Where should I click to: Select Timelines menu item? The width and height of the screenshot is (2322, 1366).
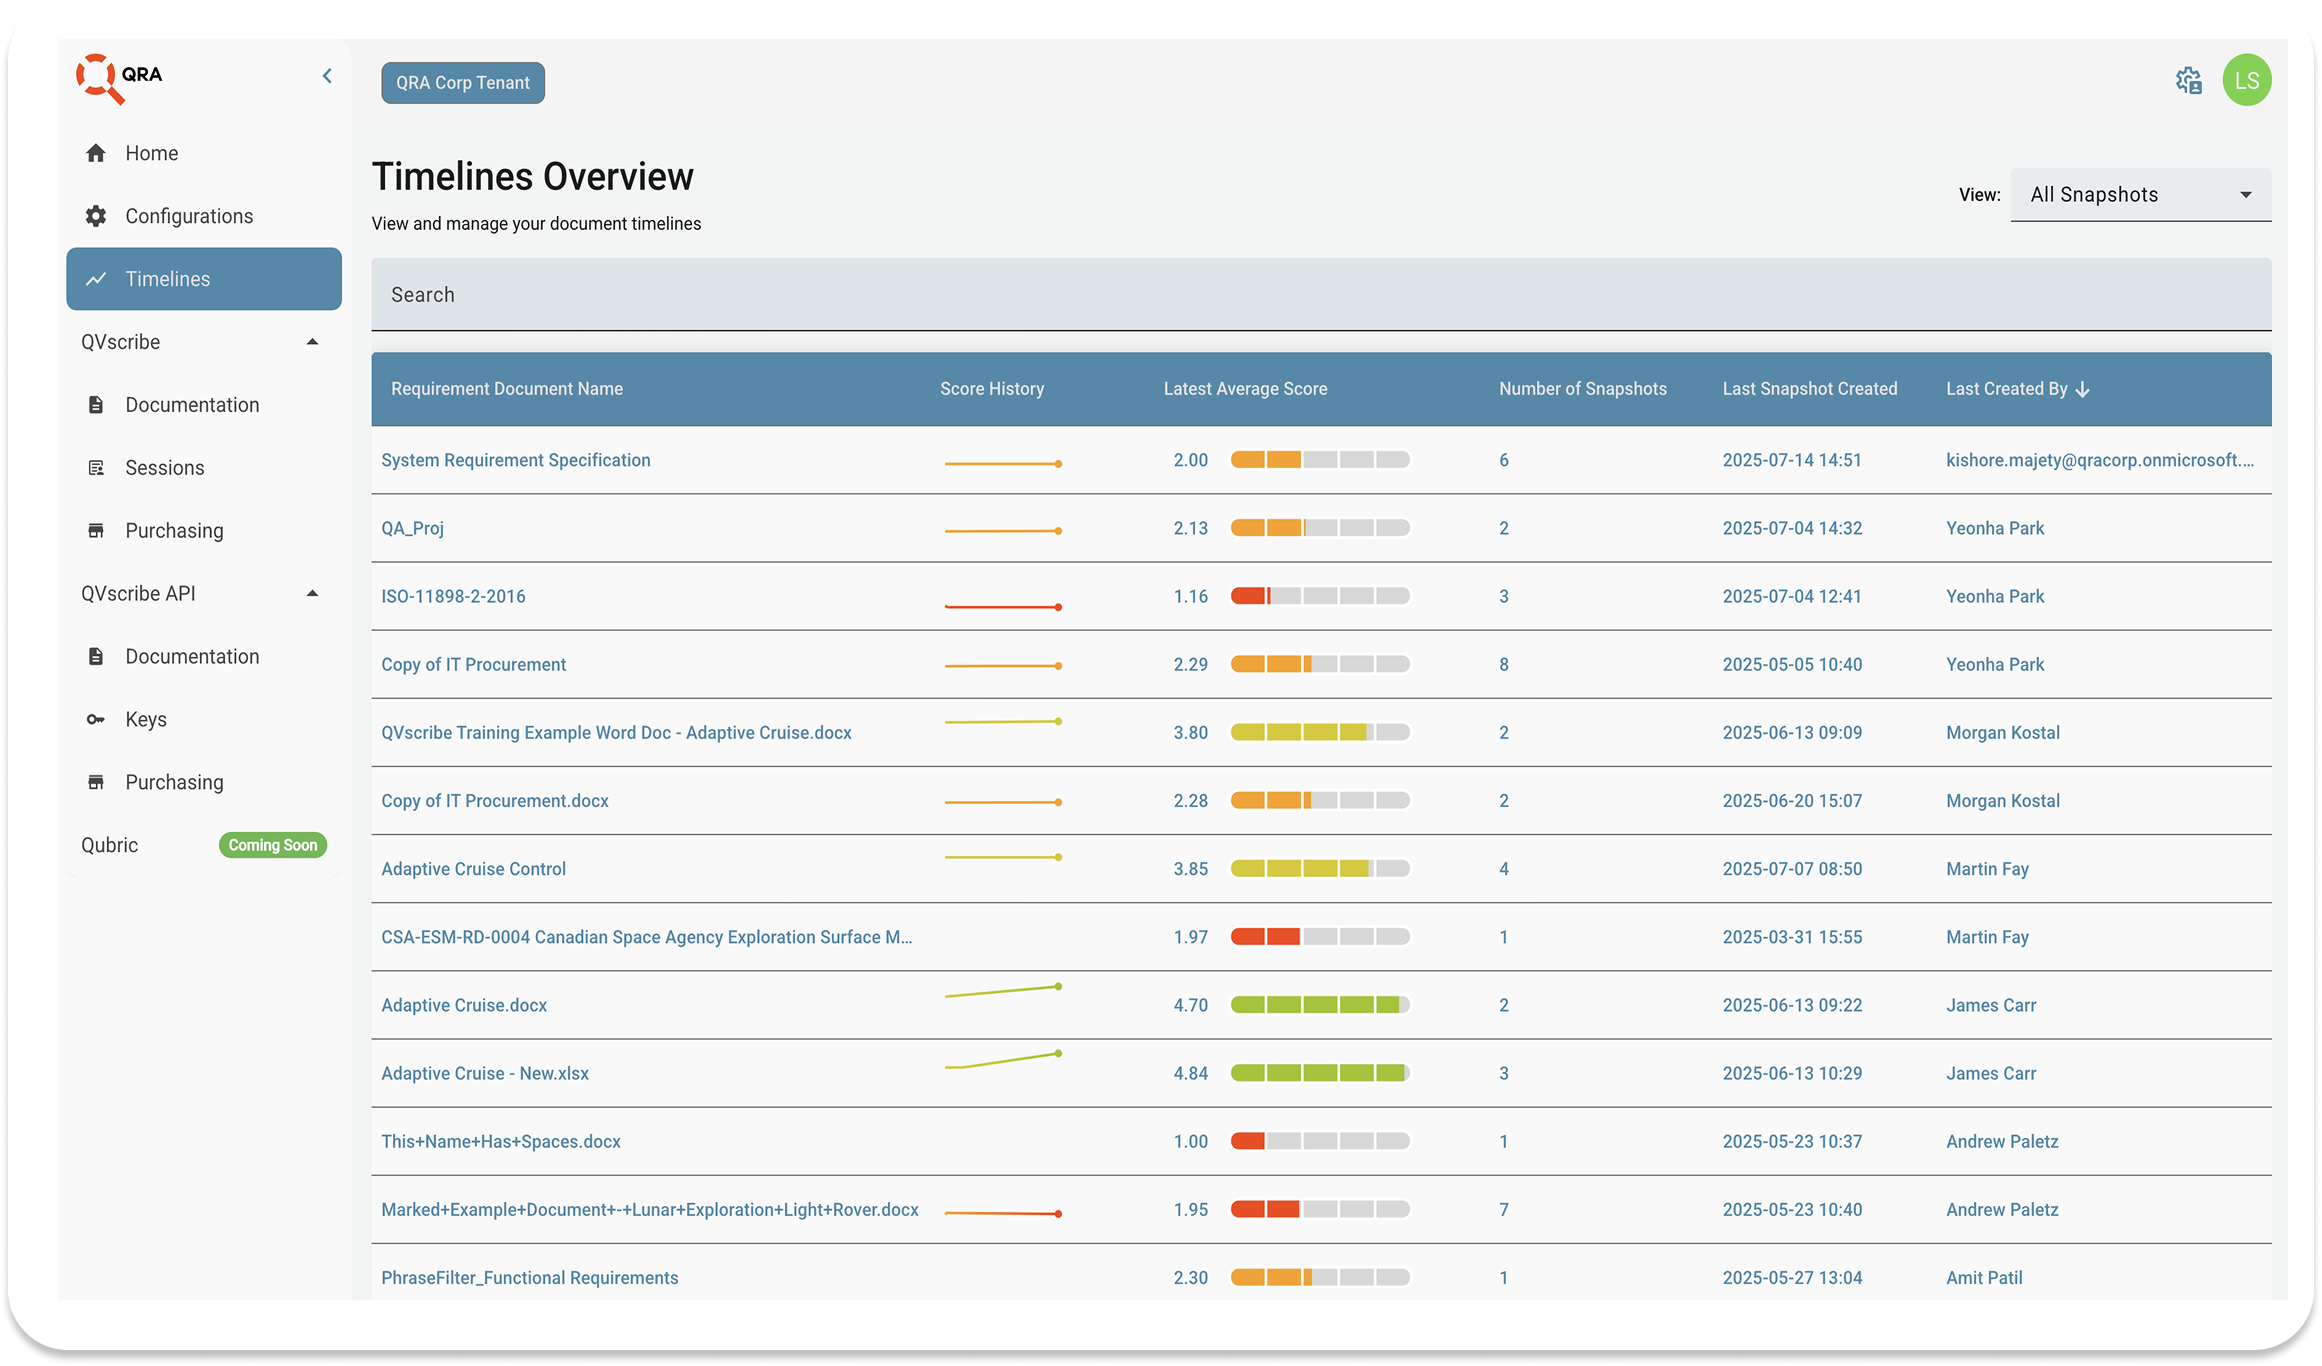click(204, 279)
